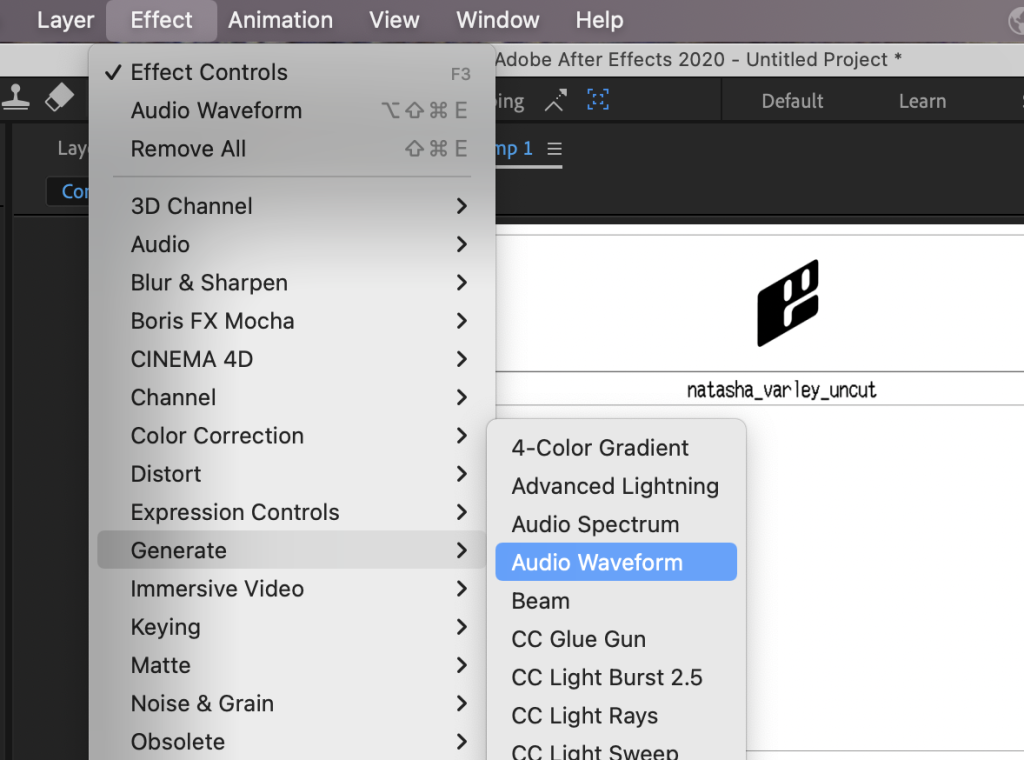Click the snapping collapse arrows icon
The image size is (1024, 760).
555,101
